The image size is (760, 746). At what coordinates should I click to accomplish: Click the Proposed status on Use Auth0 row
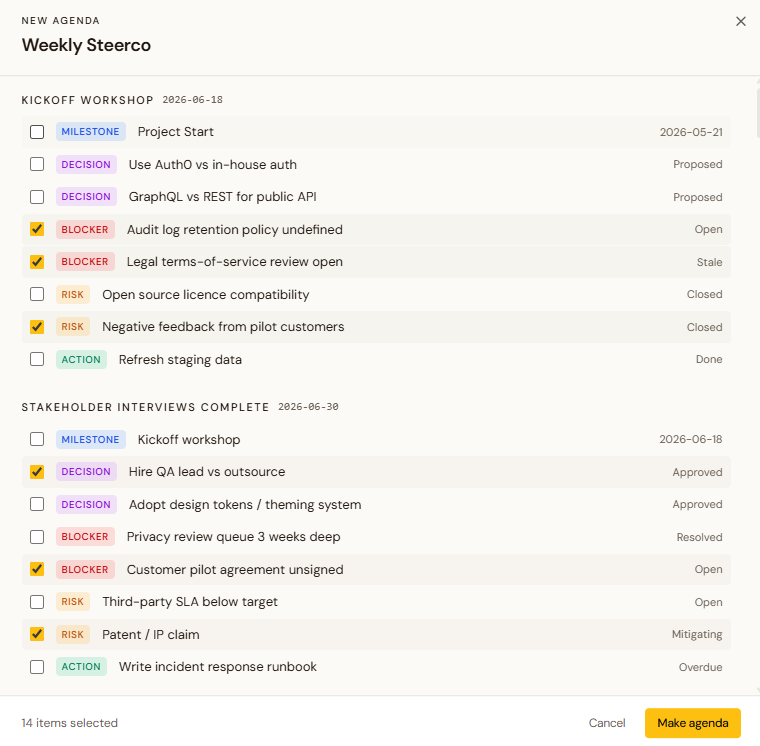[x=697, y=164]
